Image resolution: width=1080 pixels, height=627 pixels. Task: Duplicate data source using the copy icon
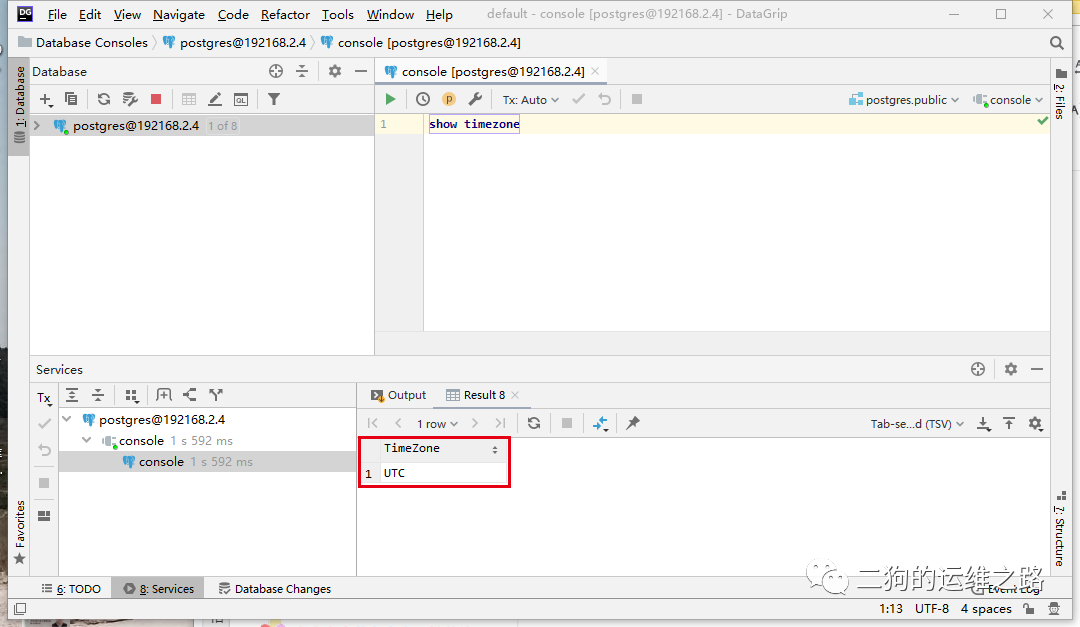(70, 99)
